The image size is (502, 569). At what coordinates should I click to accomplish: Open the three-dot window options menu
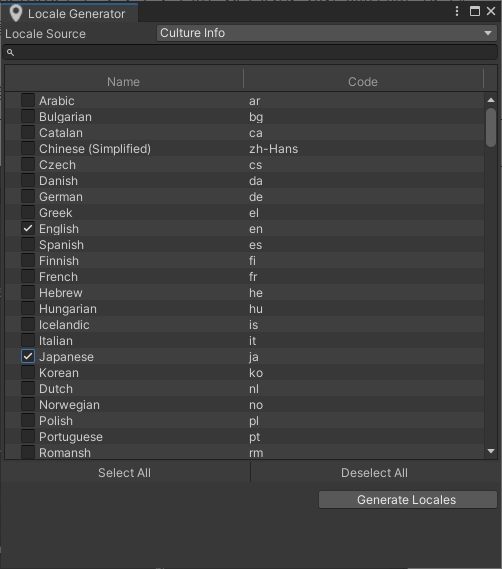tap(457, 11)
